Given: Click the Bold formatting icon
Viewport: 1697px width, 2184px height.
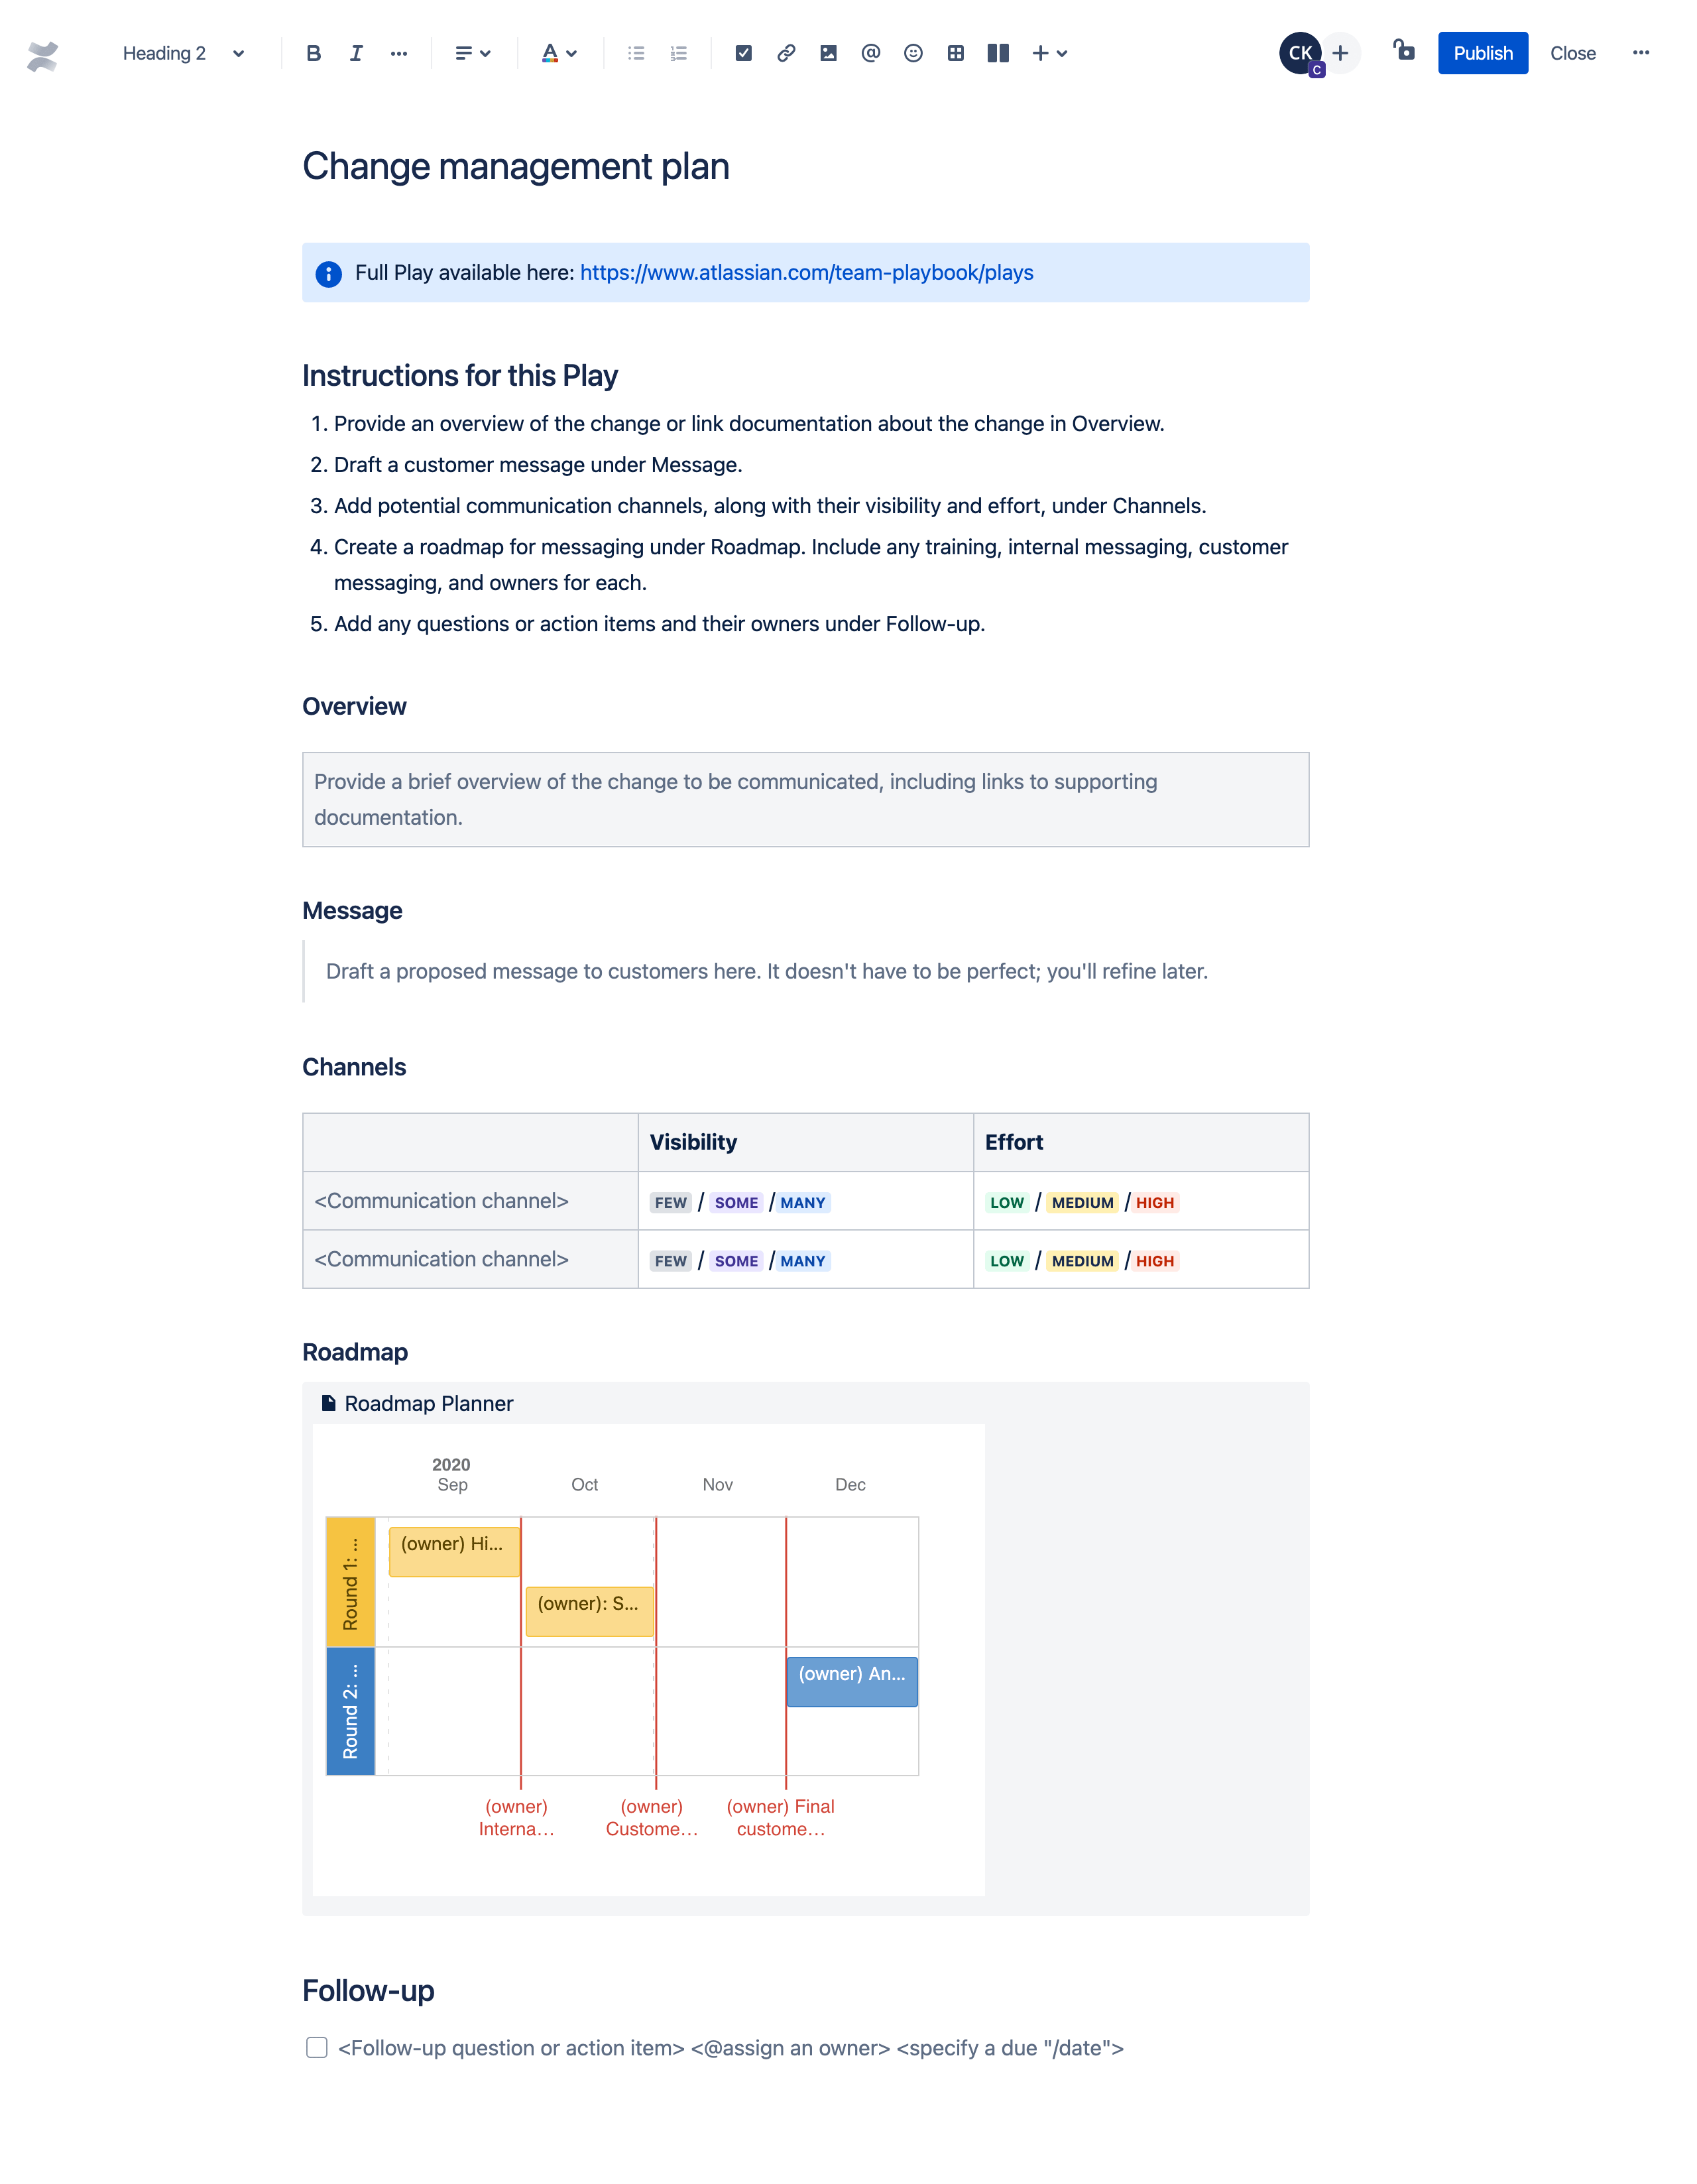Looking at the screenshot, I should pos(312,53).
